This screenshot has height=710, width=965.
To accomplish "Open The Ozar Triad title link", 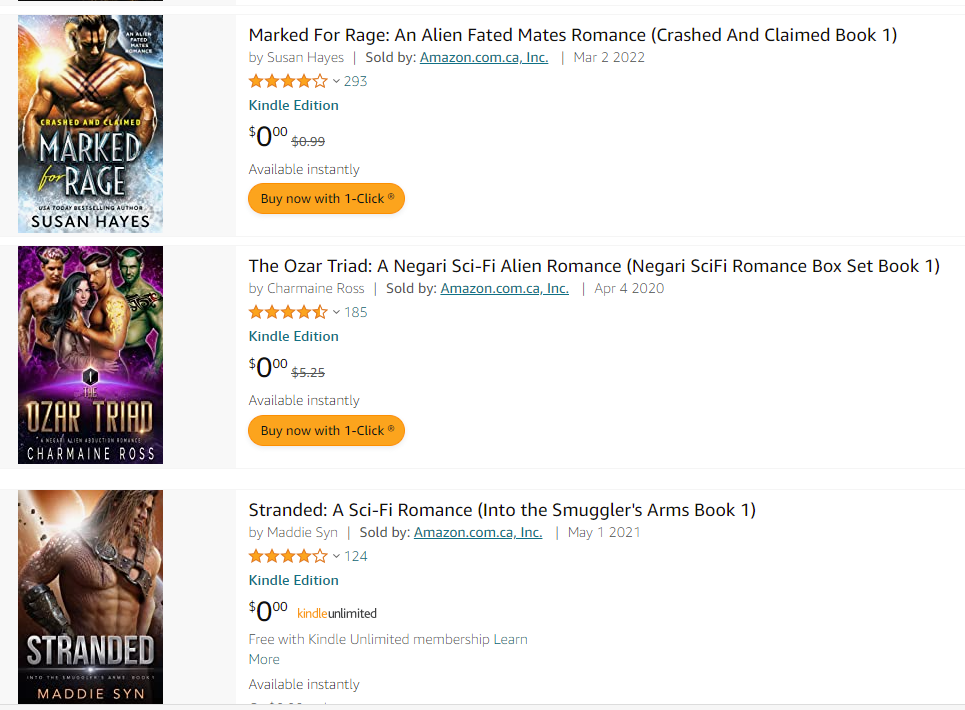I will pos(594,266).
